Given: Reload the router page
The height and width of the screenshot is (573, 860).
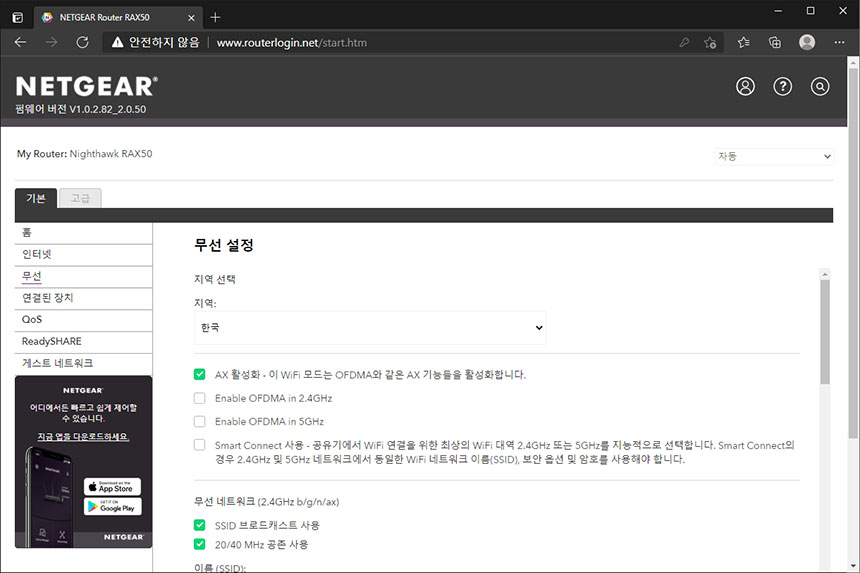Looking at the screenshot, I should click(82, 42).
